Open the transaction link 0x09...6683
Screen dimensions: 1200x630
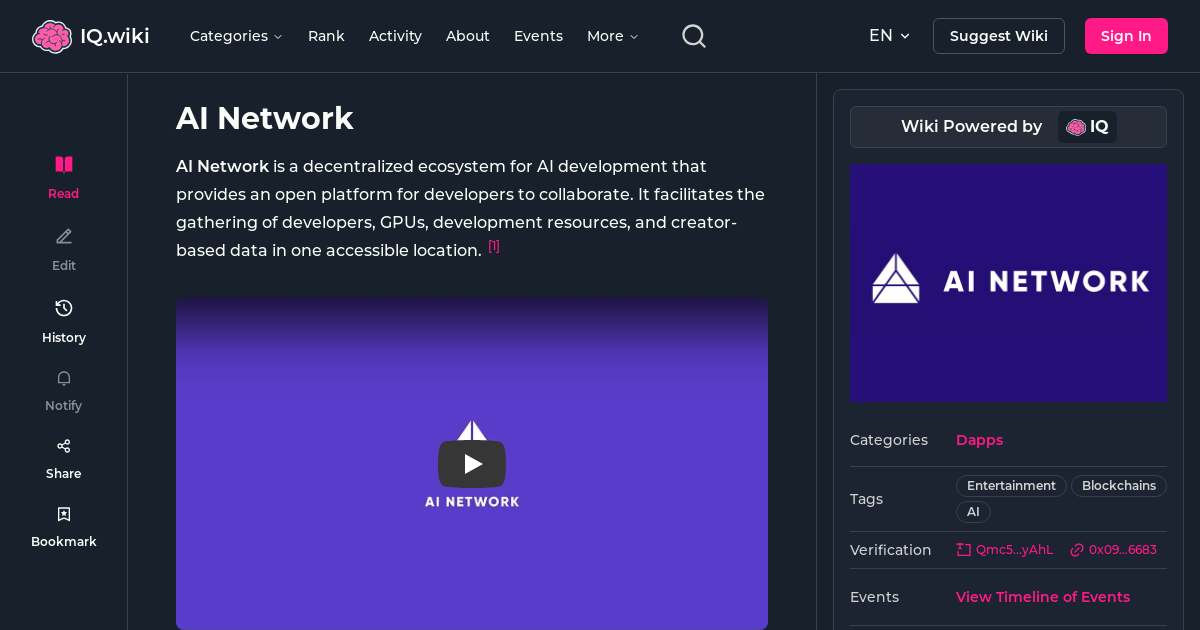pyautogui.click(x=1113, y=549)
